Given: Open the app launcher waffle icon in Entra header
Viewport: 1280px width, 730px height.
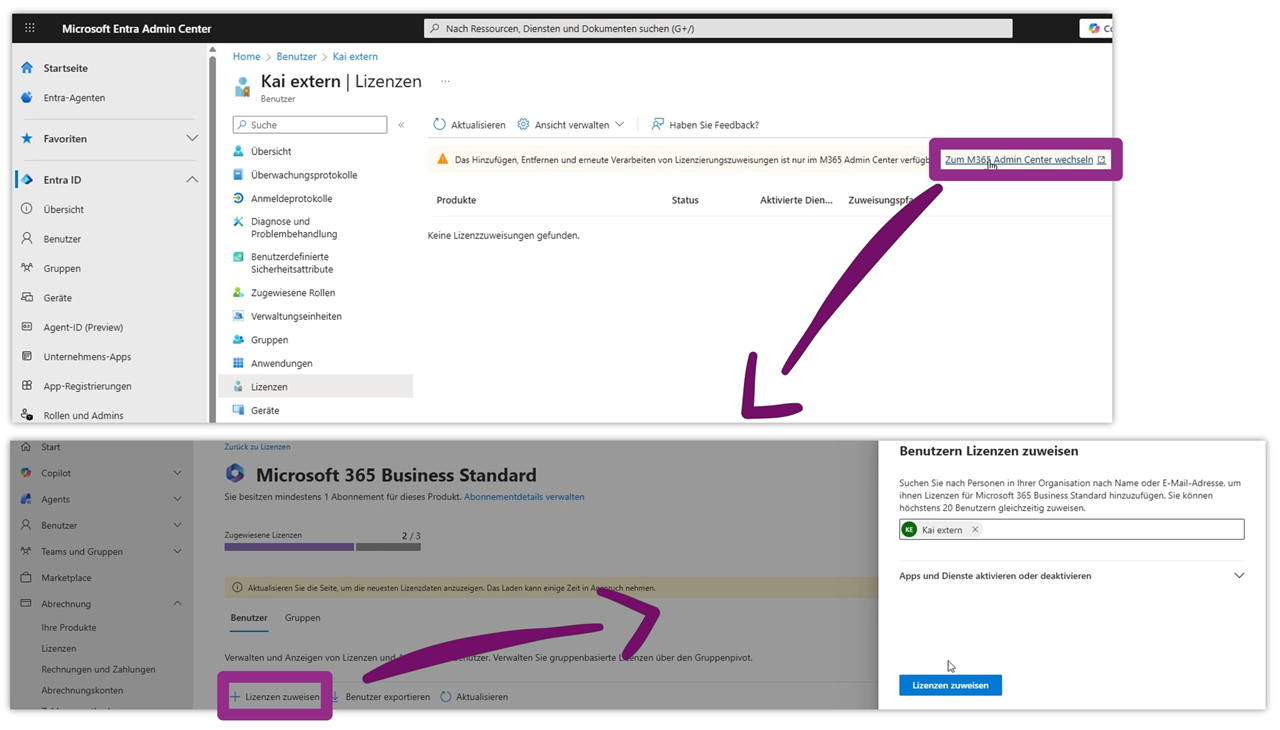Looking at the screenshot, I should pos(30,28).
